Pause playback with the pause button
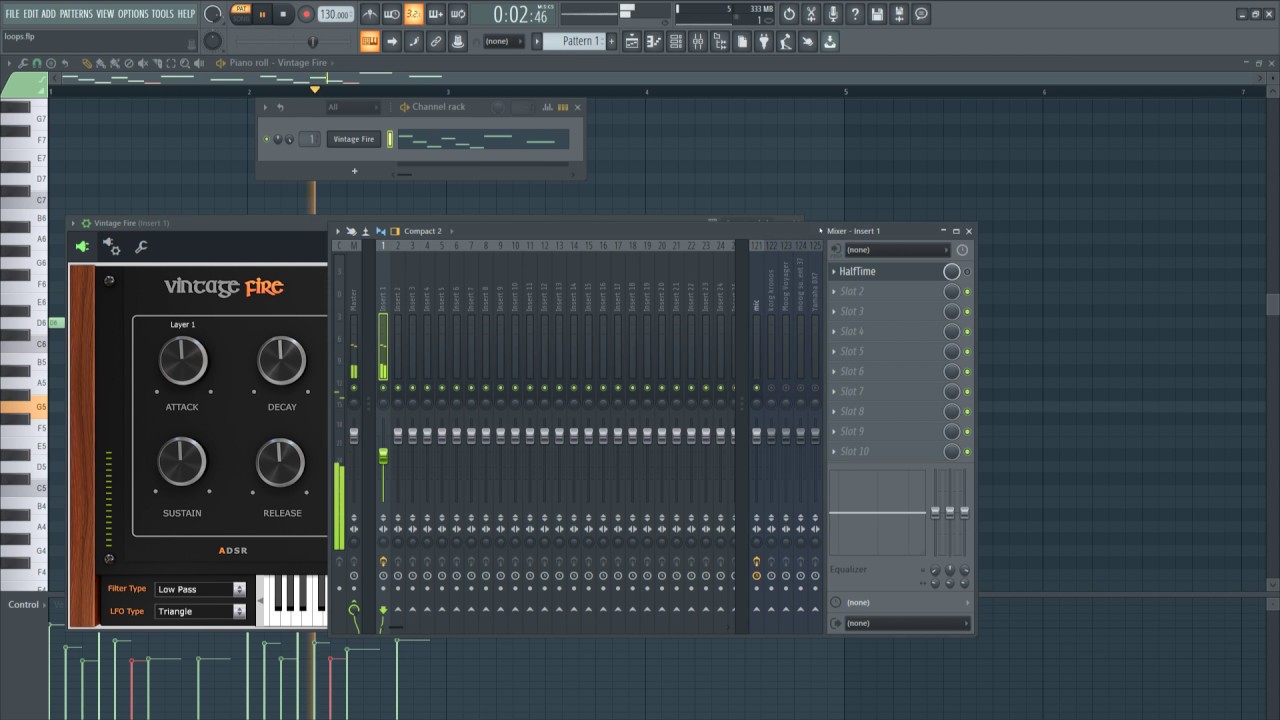Image resolution: width=1280 pixels, height=720 pixels. click(263, 14)
